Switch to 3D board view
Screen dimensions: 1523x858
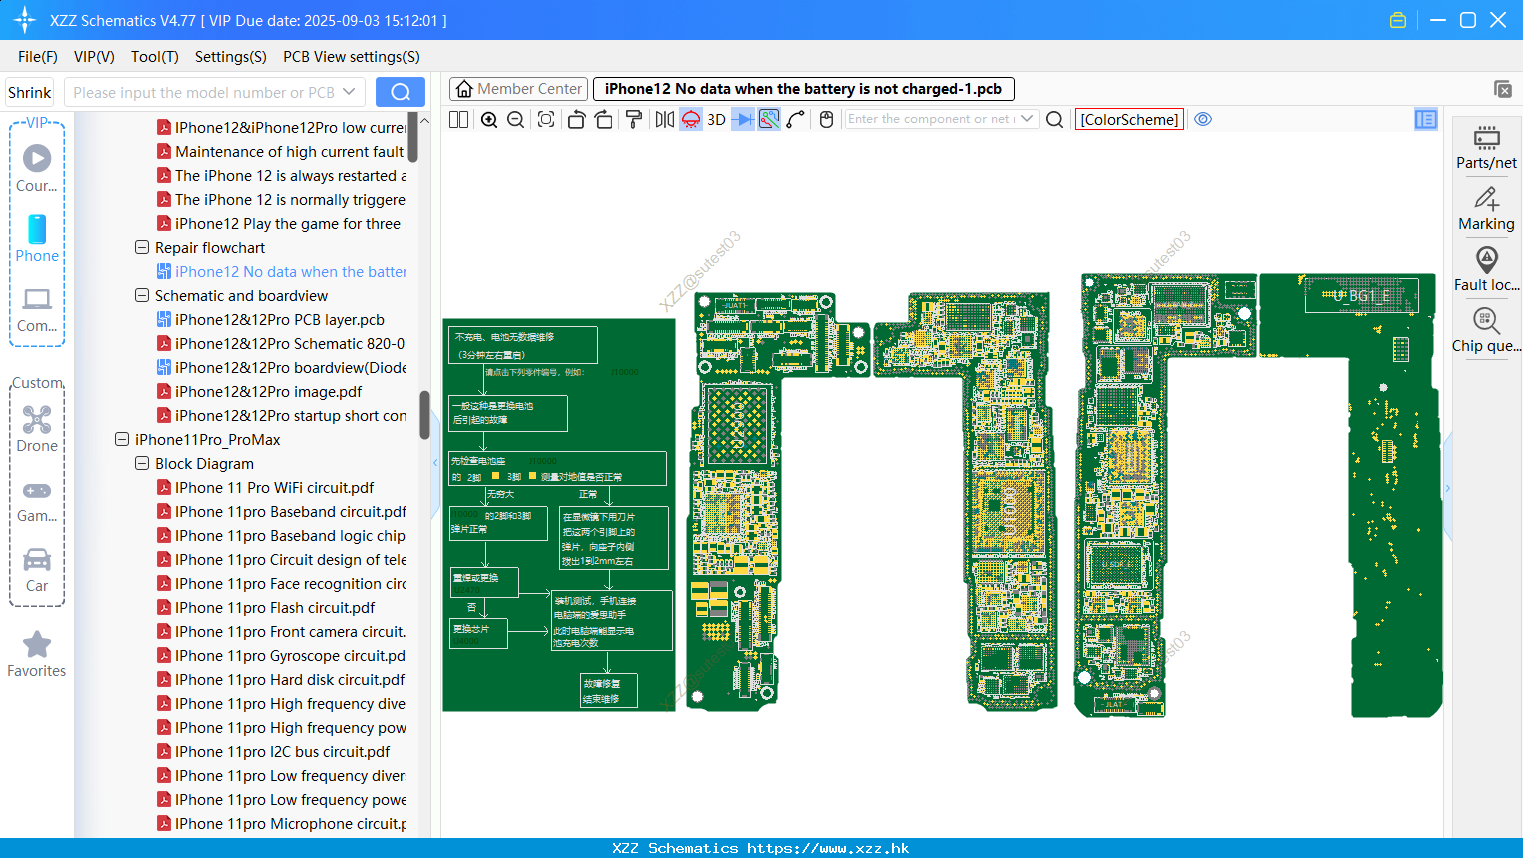coord(716,119)
